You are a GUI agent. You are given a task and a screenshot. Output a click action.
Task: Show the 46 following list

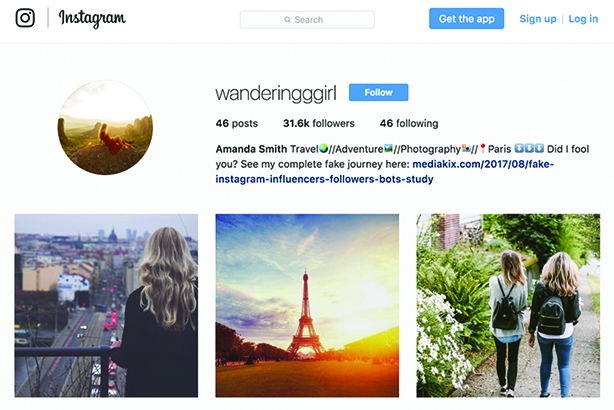tap(409, 123)
